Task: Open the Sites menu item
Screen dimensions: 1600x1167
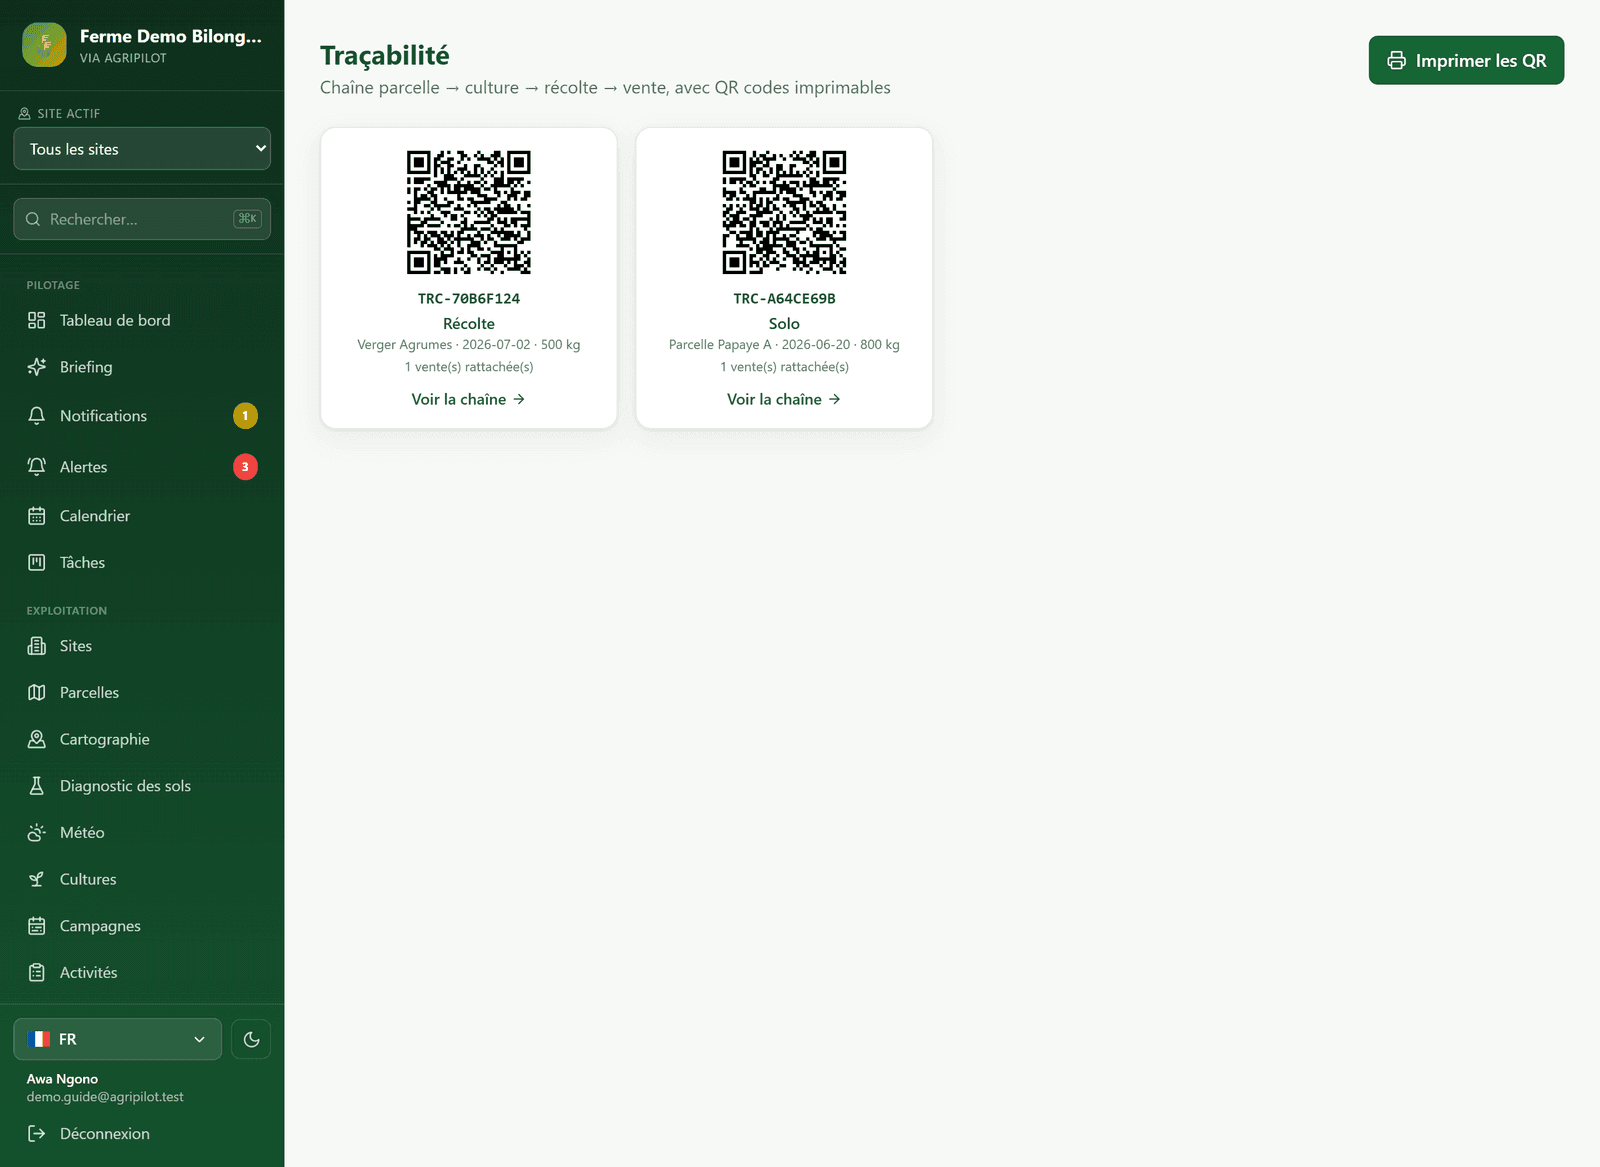Action: (142, 646)
